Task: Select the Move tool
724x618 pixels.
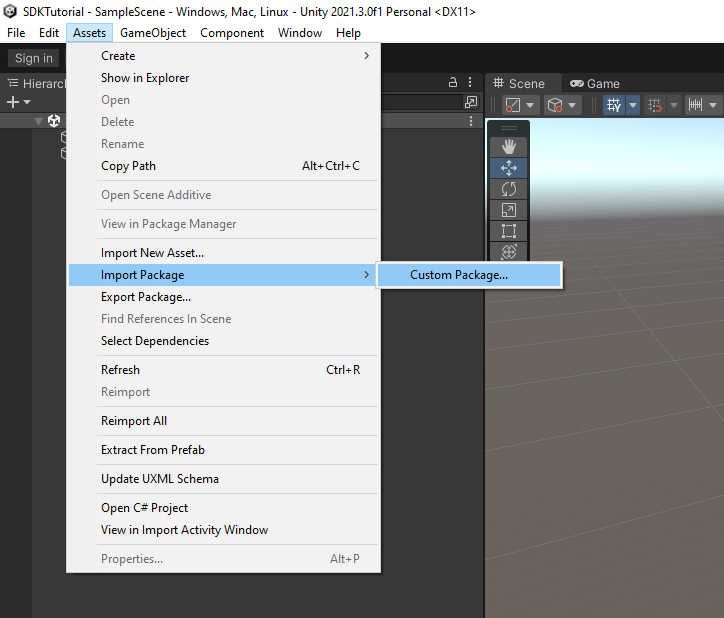Action: pos(508,167)
